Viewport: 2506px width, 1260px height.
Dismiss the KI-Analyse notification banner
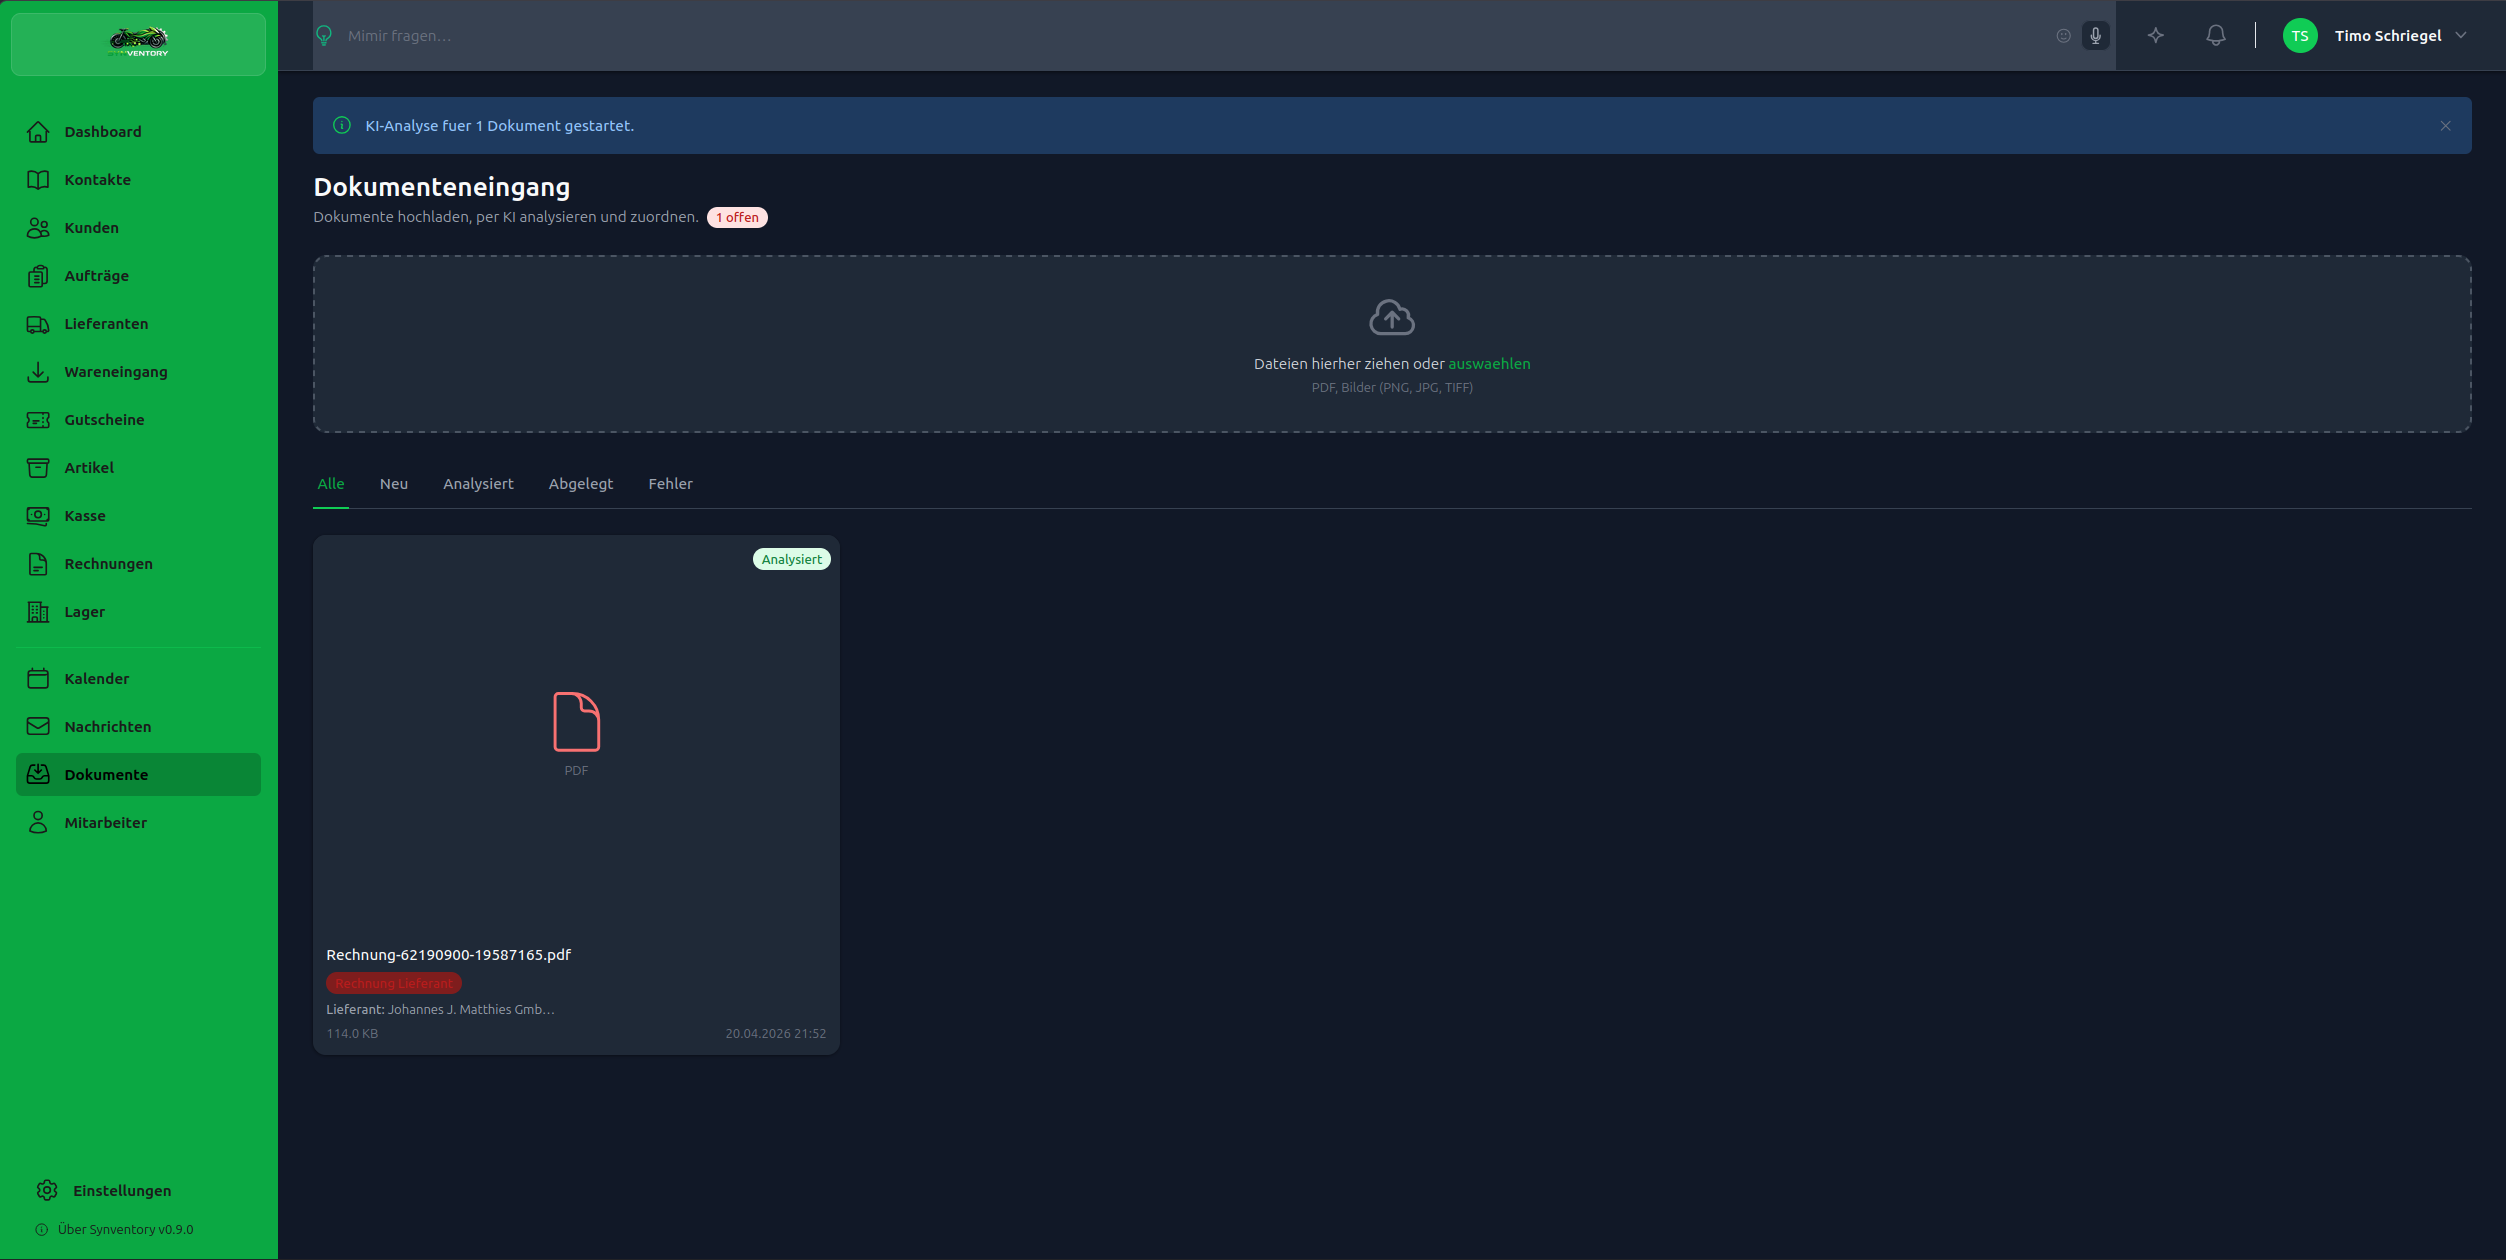coord(2445,126)
